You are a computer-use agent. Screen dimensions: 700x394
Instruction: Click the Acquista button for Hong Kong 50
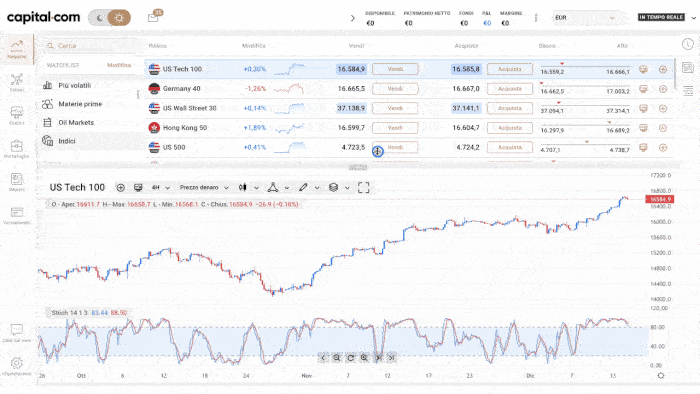point(510,128)
